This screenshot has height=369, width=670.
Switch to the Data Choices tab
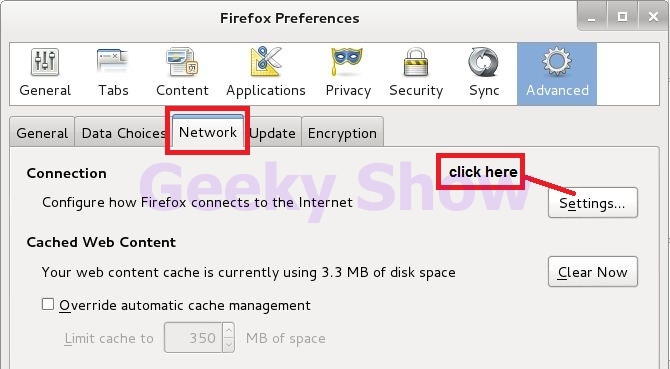click(x=123, y=133)
